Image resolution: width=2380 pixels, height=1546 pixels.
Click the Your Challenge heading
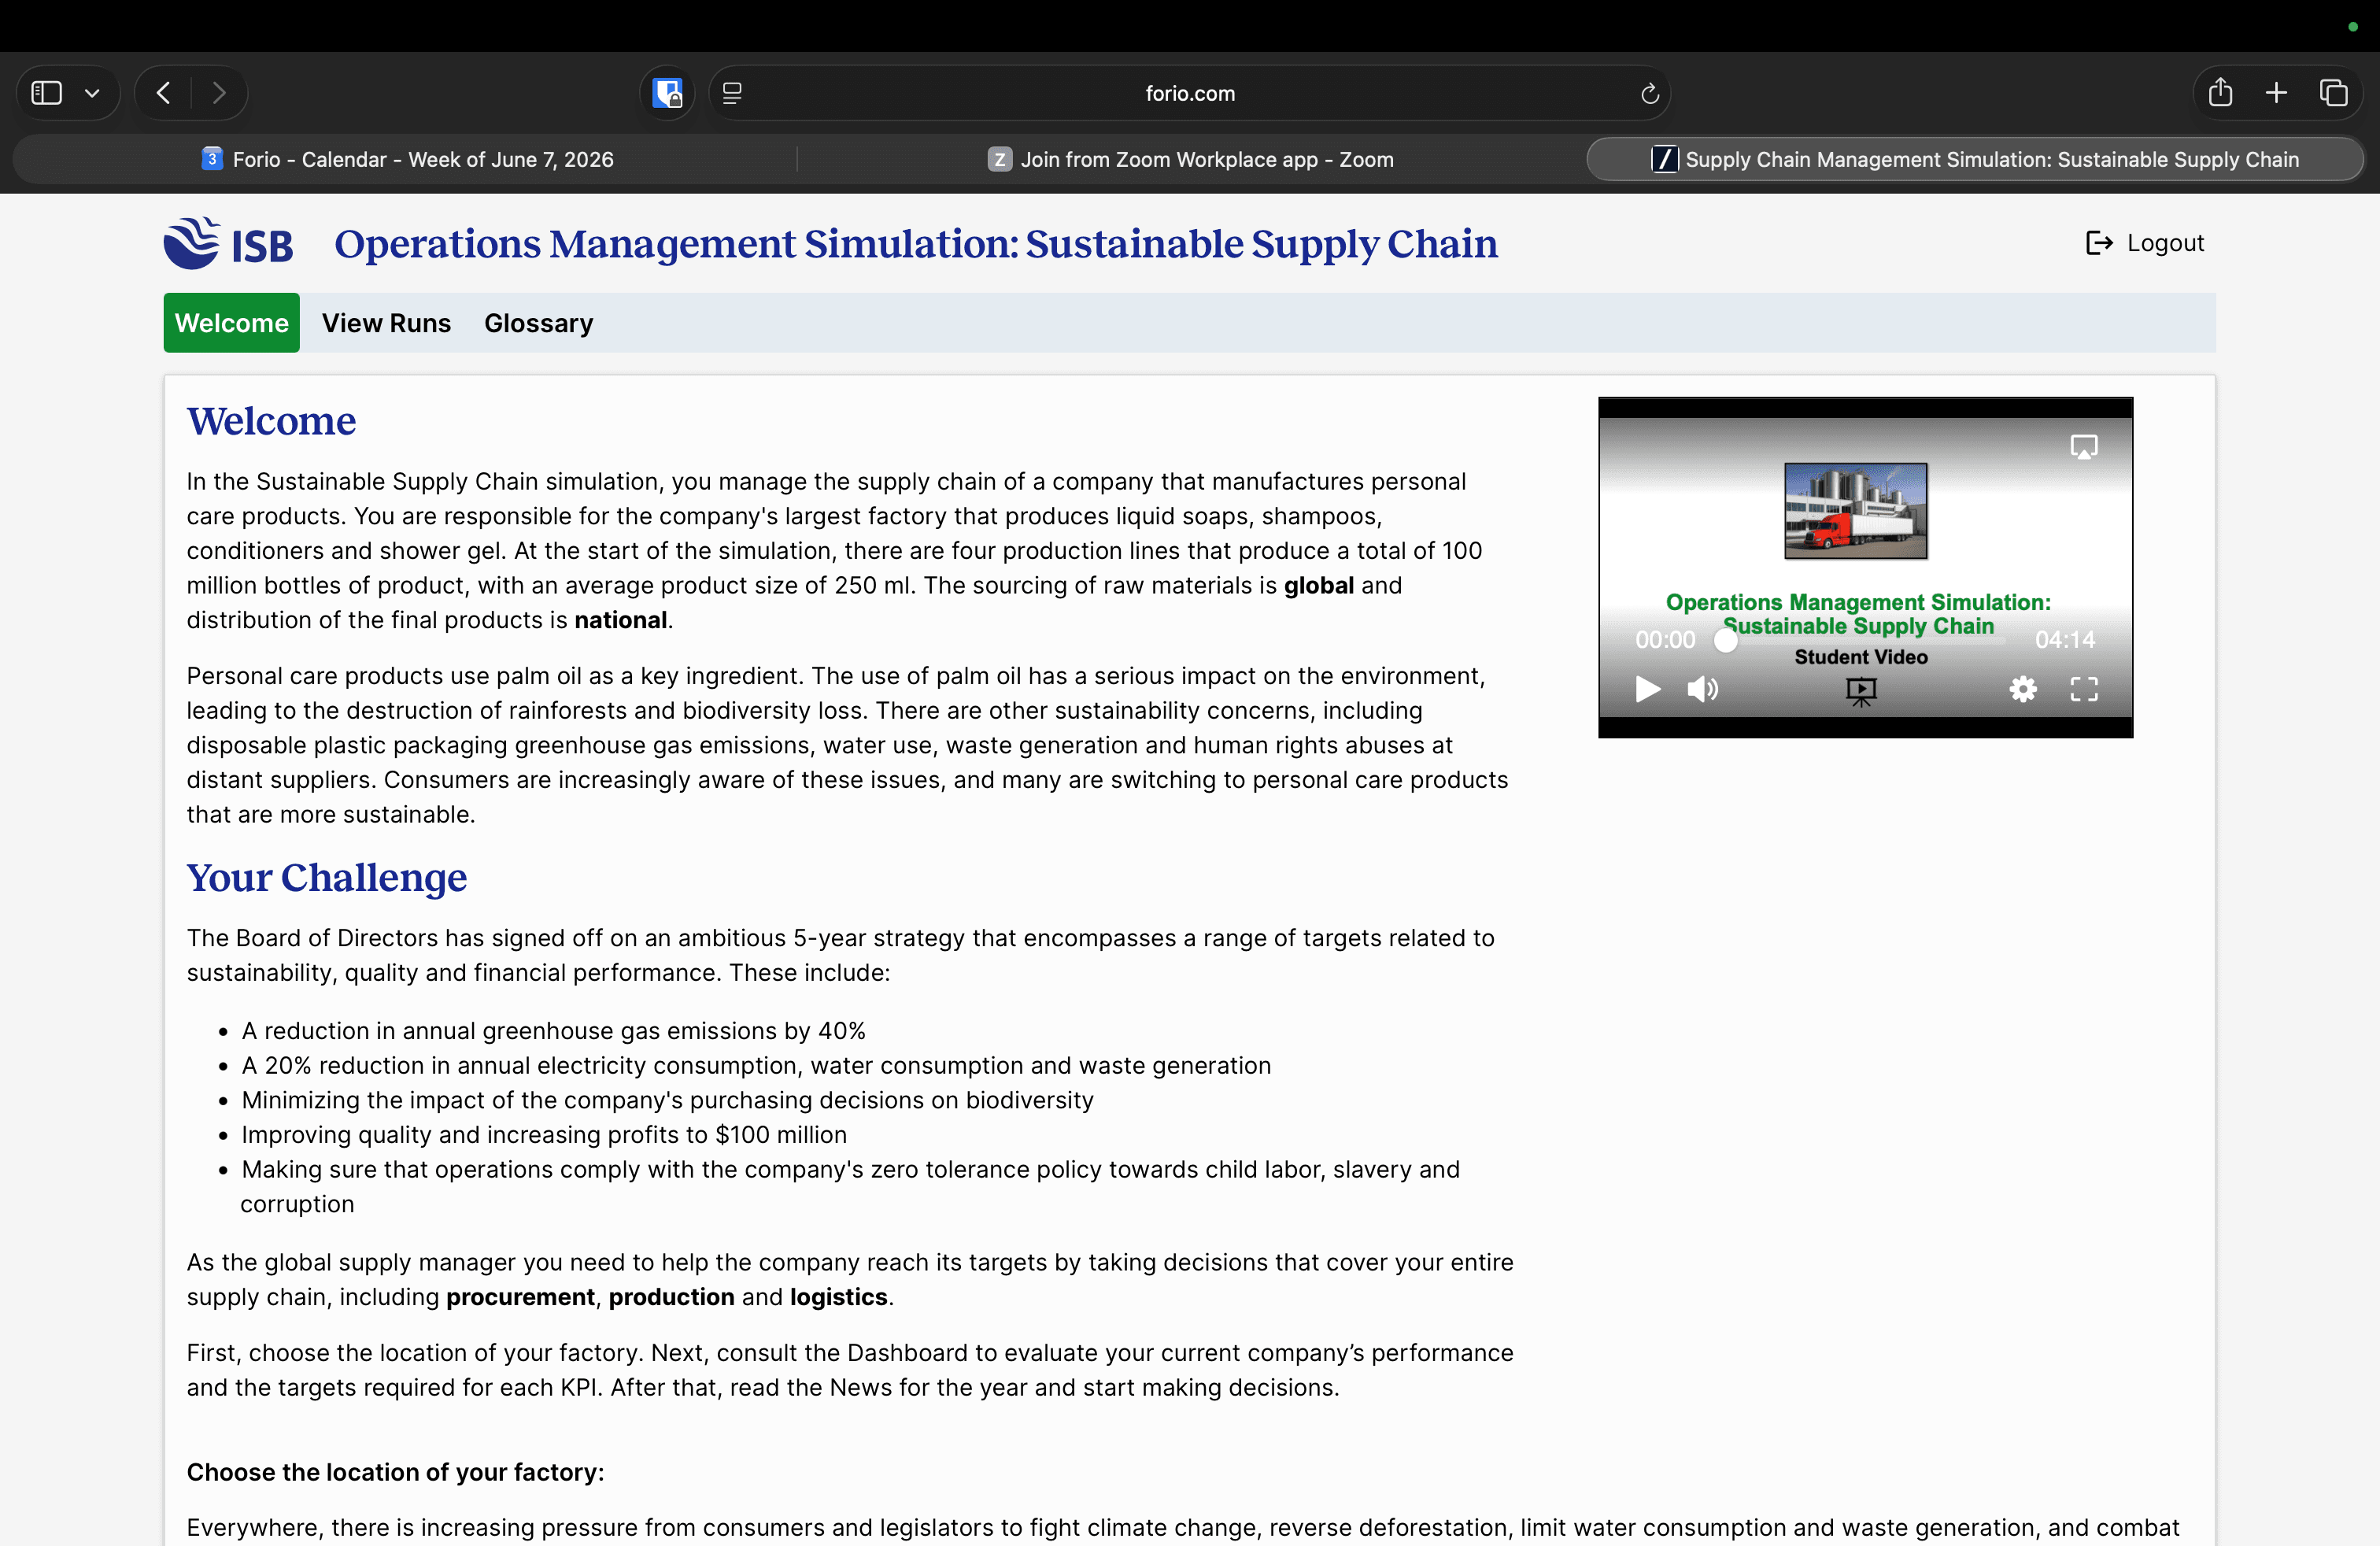pos(327,877)
